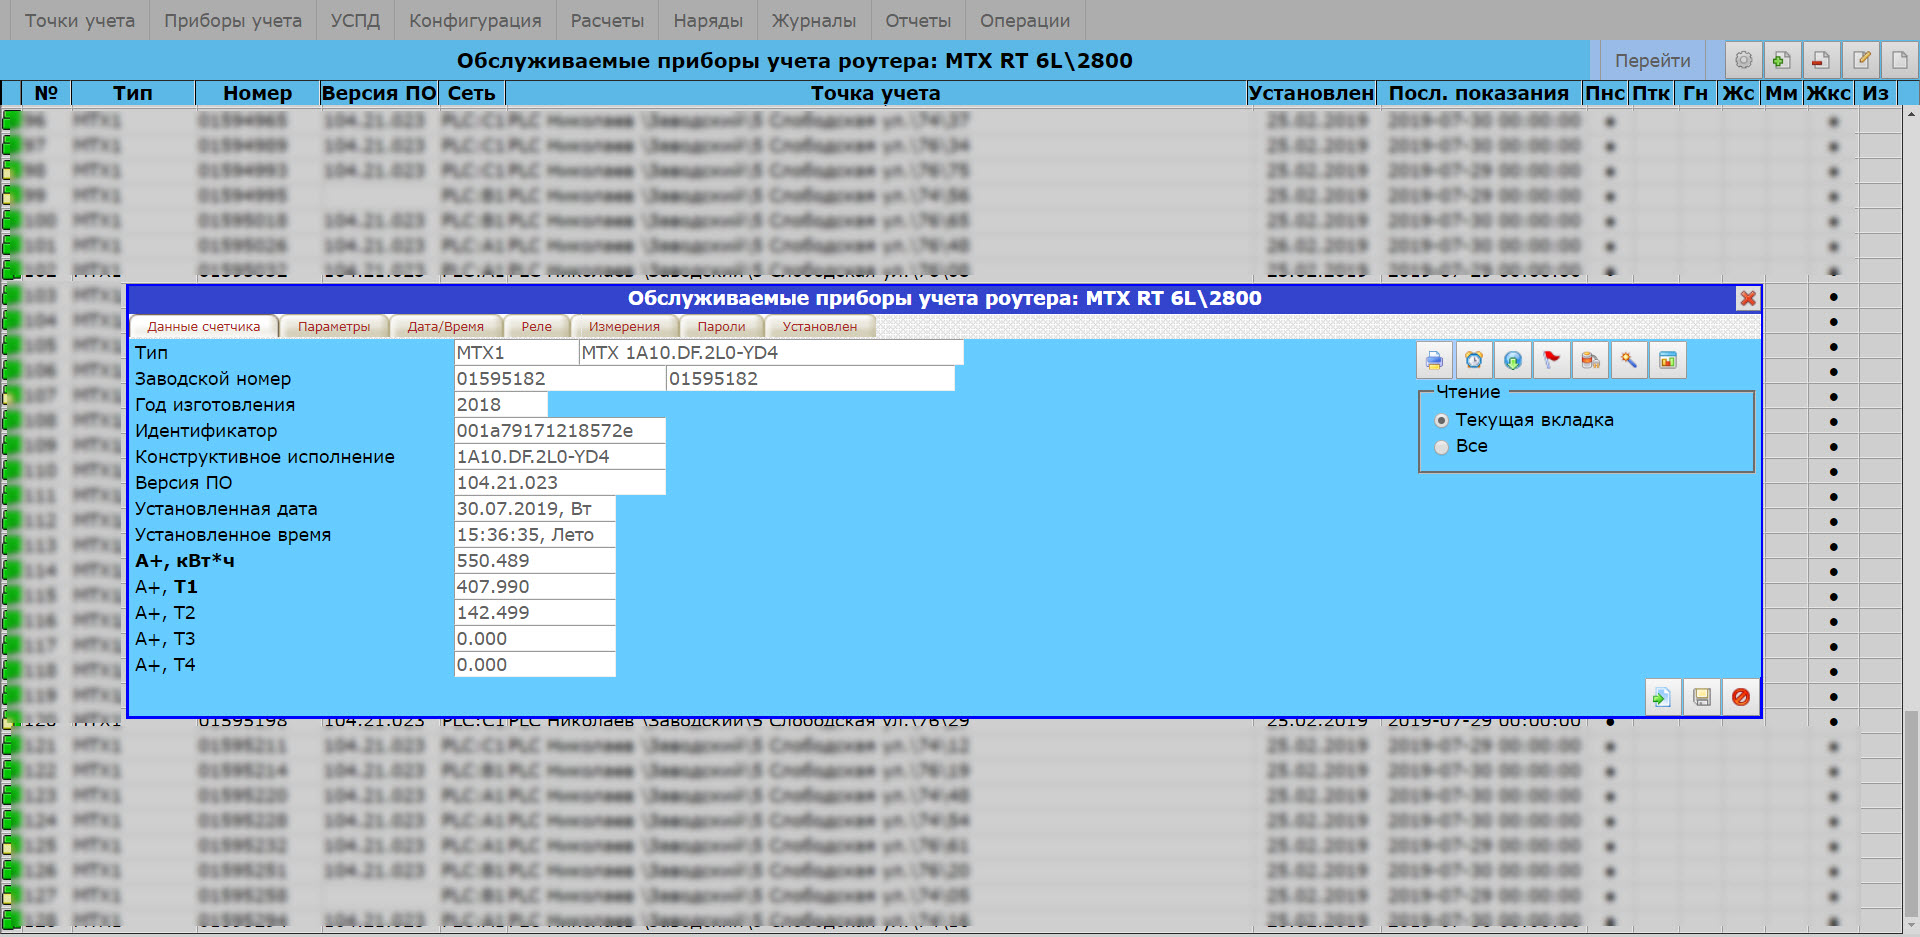Click the 'Перейти' button
1920x937 pixels.
click(x=1652, y=60)
